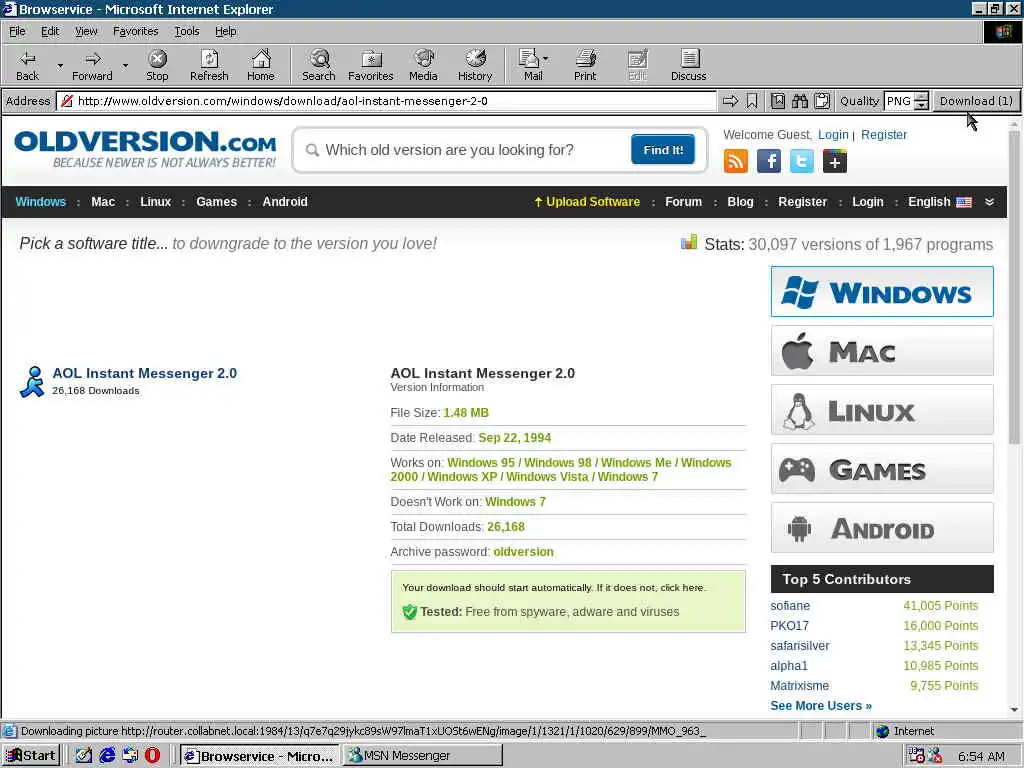Expand the Mail button dropdown arrow
The height and width of the screenshot is (768, 1024).
(546, 59)
